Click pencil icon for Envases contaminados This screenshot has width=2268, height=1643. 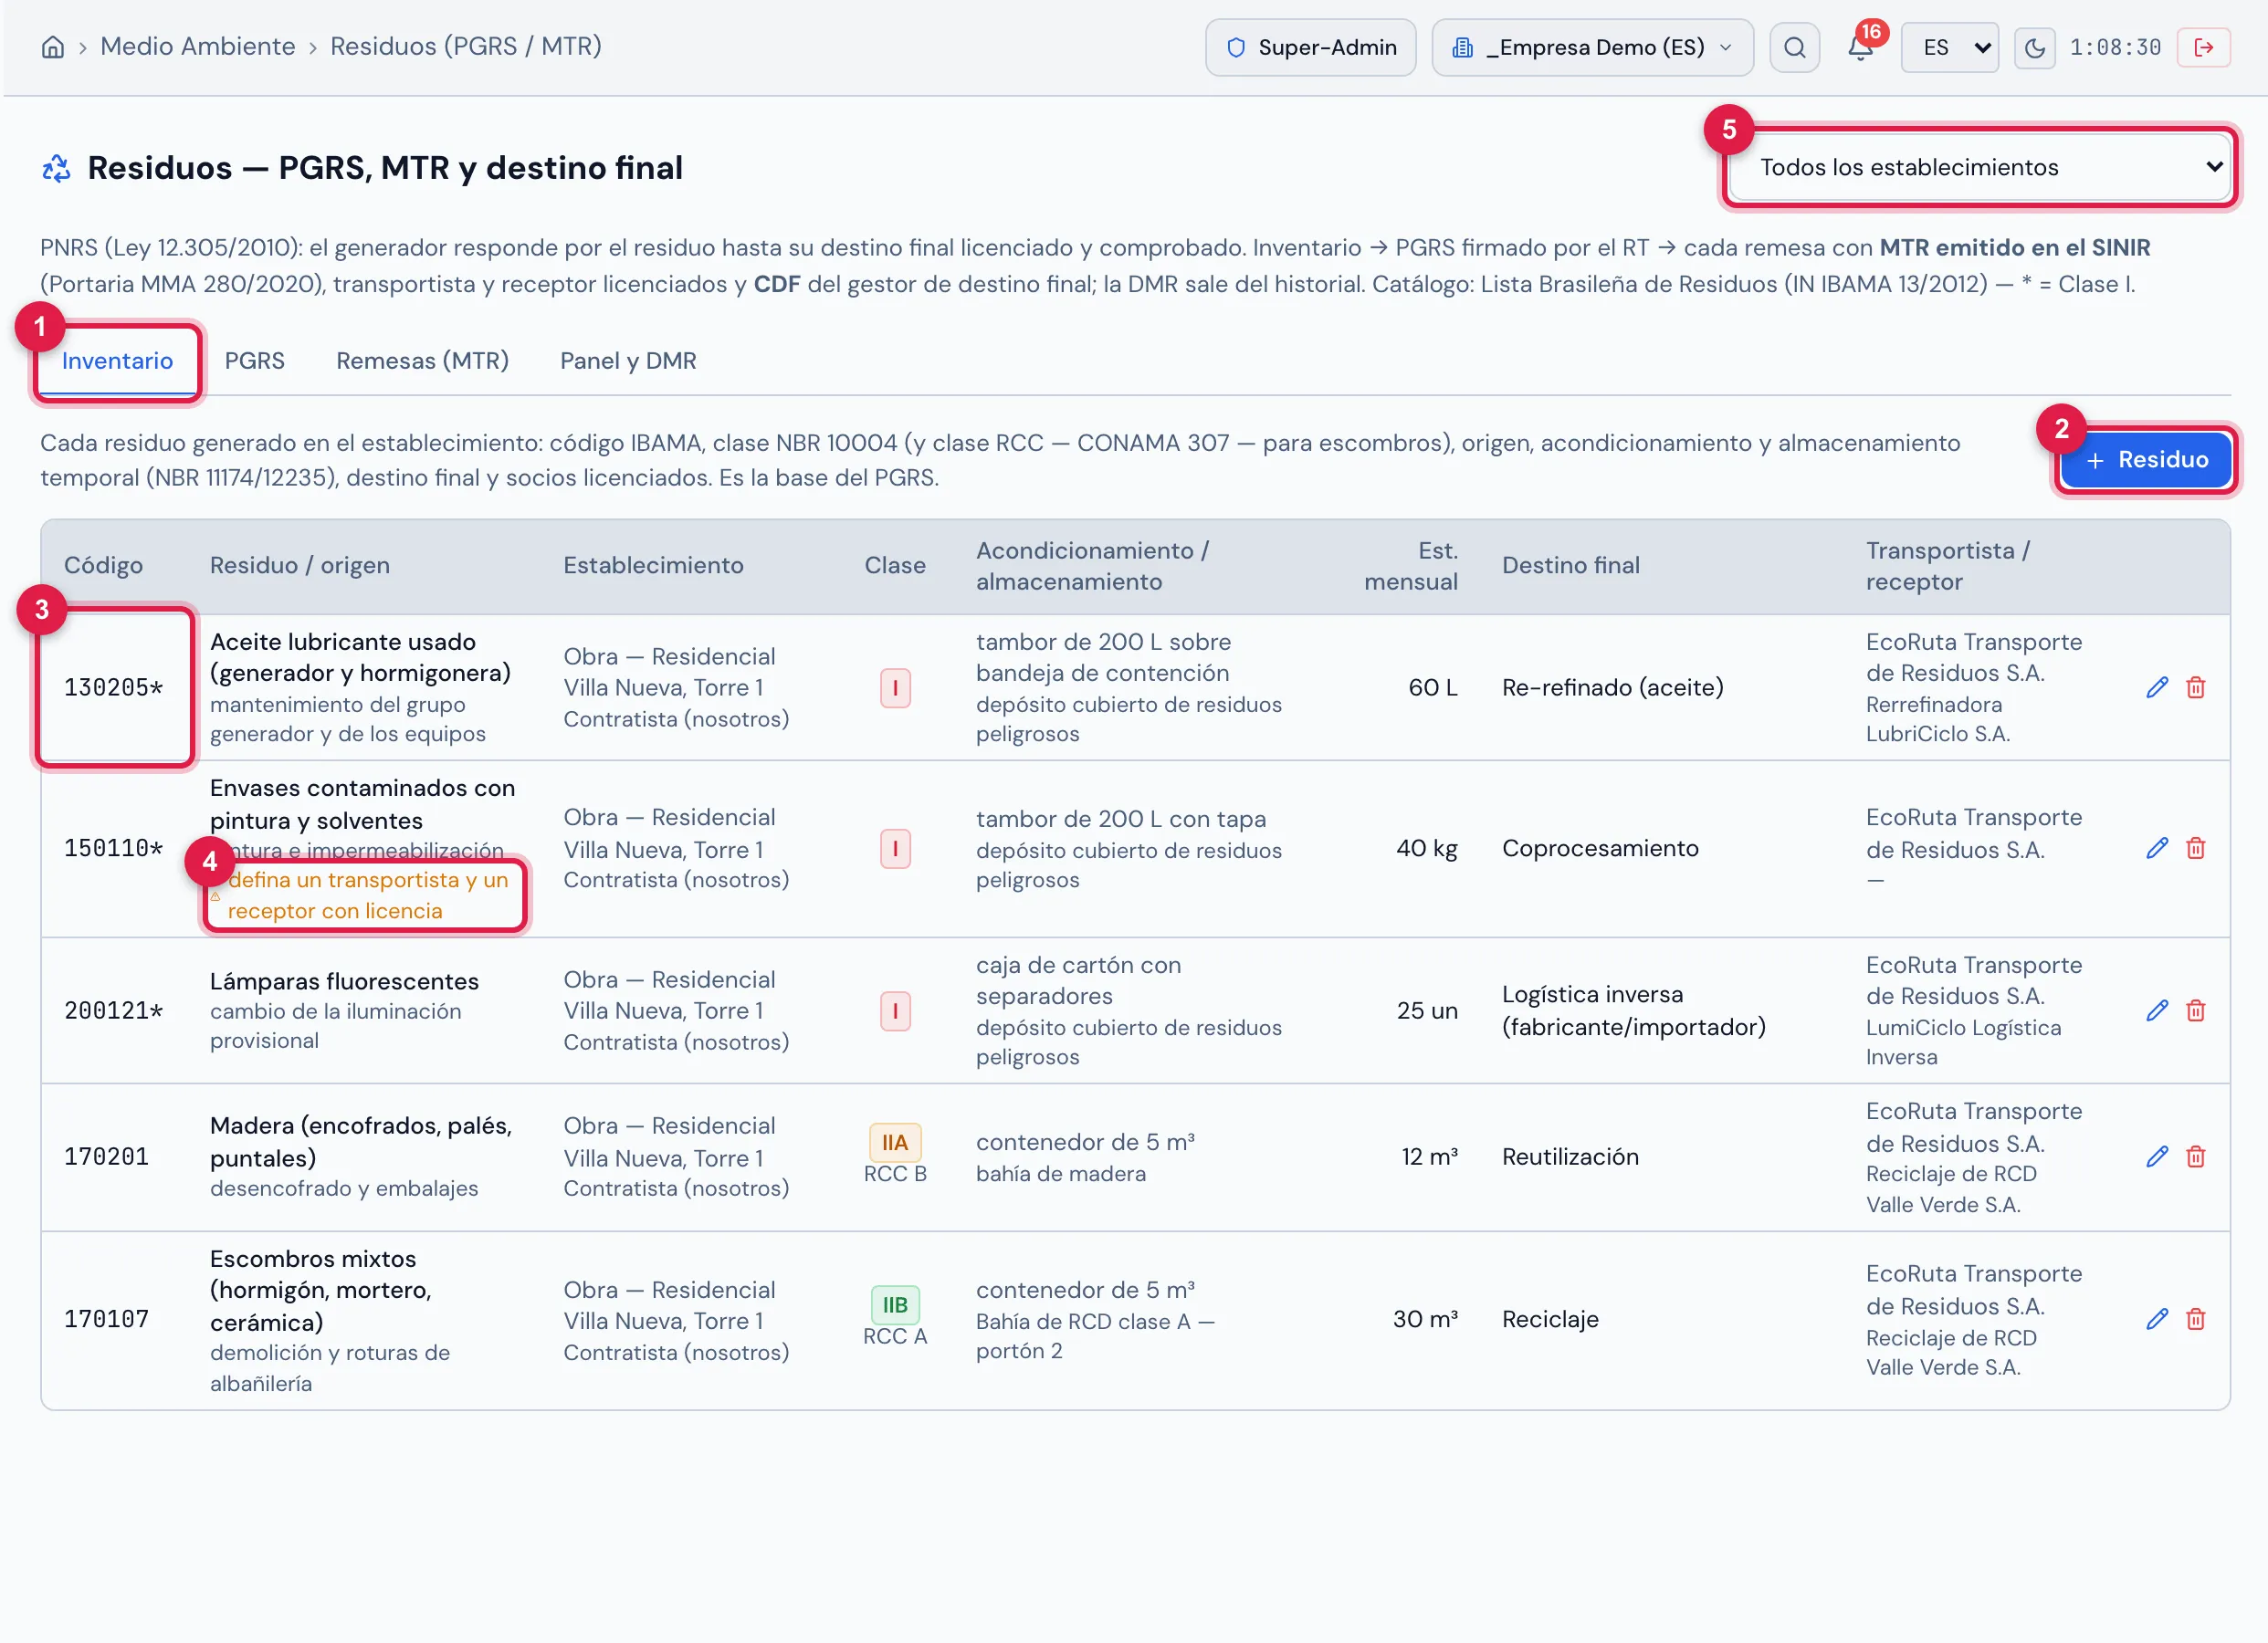[2157, 848]
